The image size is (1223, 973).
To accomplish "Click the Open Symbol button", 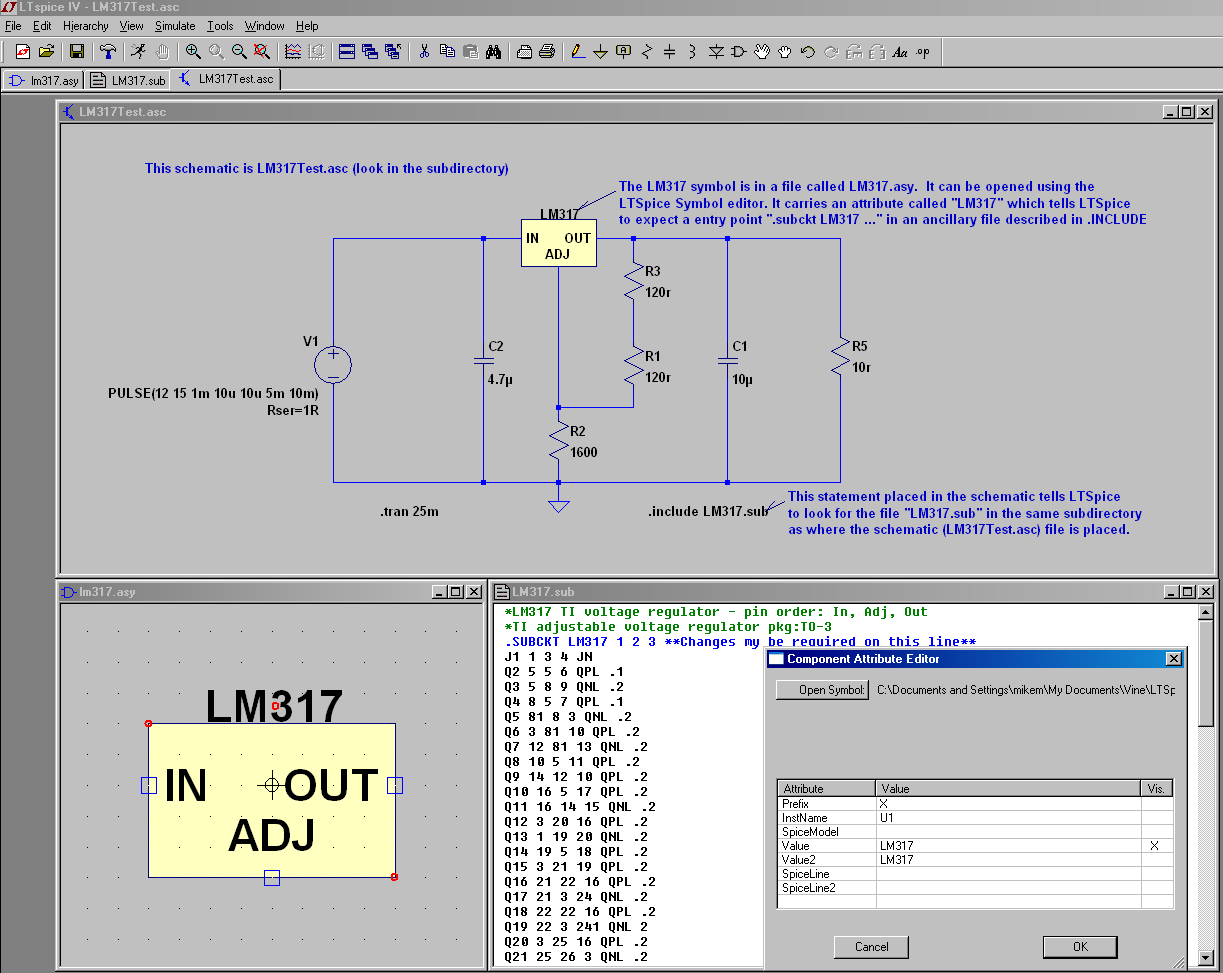I will pos(822,690).
